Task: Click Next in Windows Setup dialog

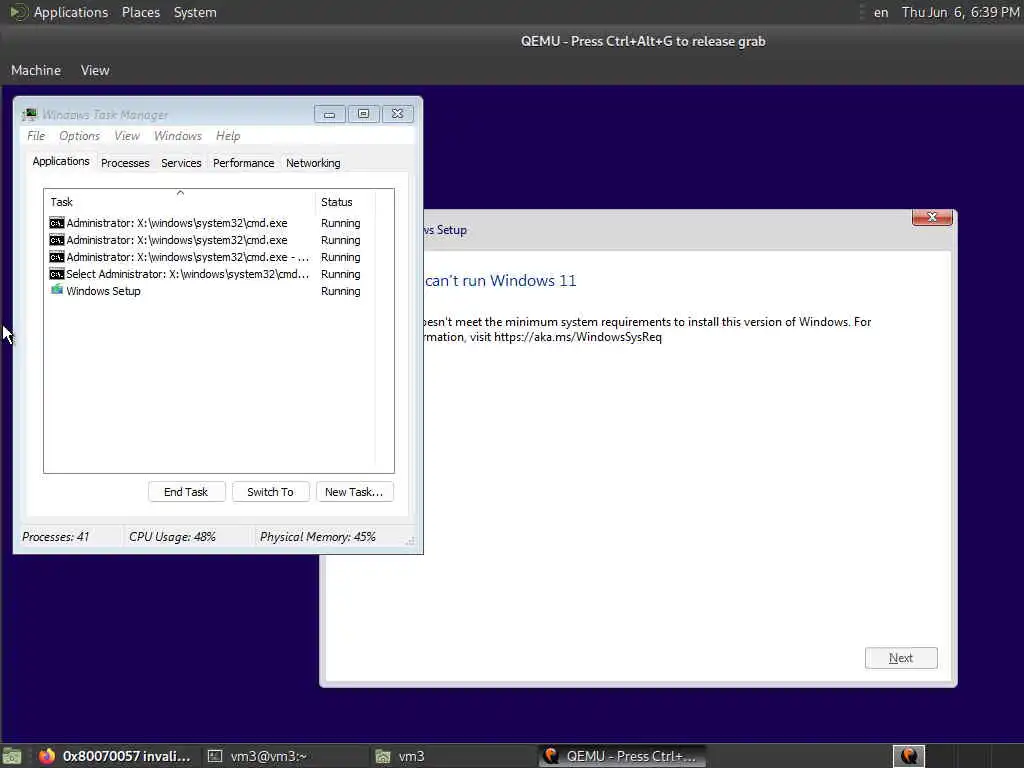Action: (901, 658)
